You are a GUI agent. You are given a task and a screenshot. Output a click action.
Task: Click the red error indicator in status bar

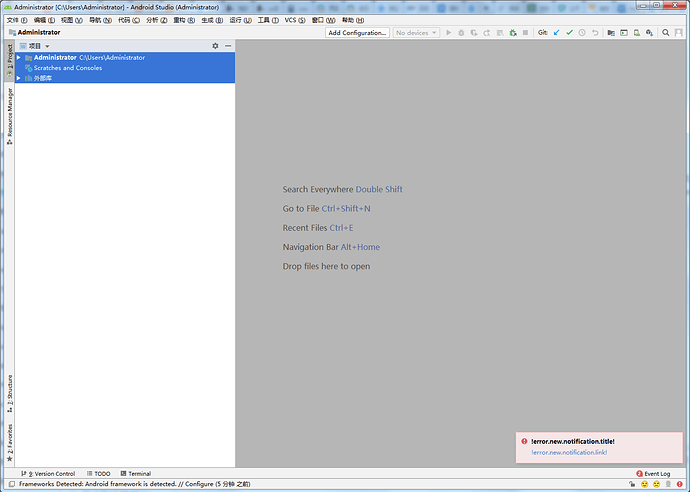pos(680,484)
